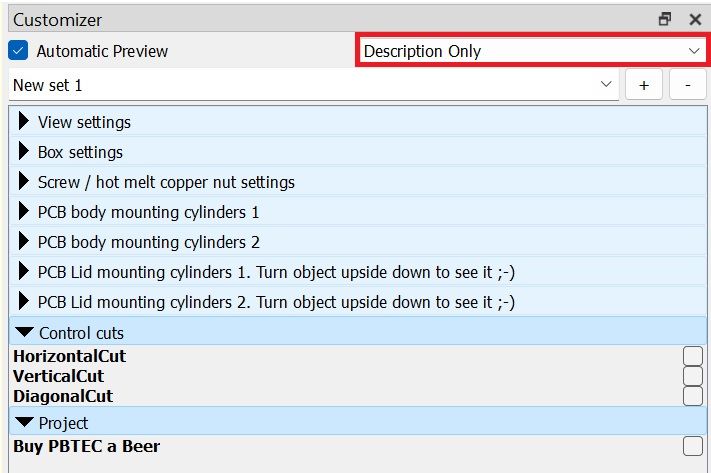Enable the DiagonalCut checkbox
This screenshot has height=473, width=711.
692,396
